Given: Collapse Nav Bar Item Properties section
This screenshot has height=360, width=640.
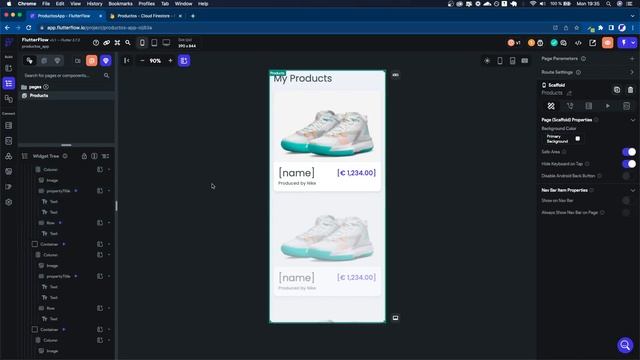Looking at the screenshot, I should (632, 190).
